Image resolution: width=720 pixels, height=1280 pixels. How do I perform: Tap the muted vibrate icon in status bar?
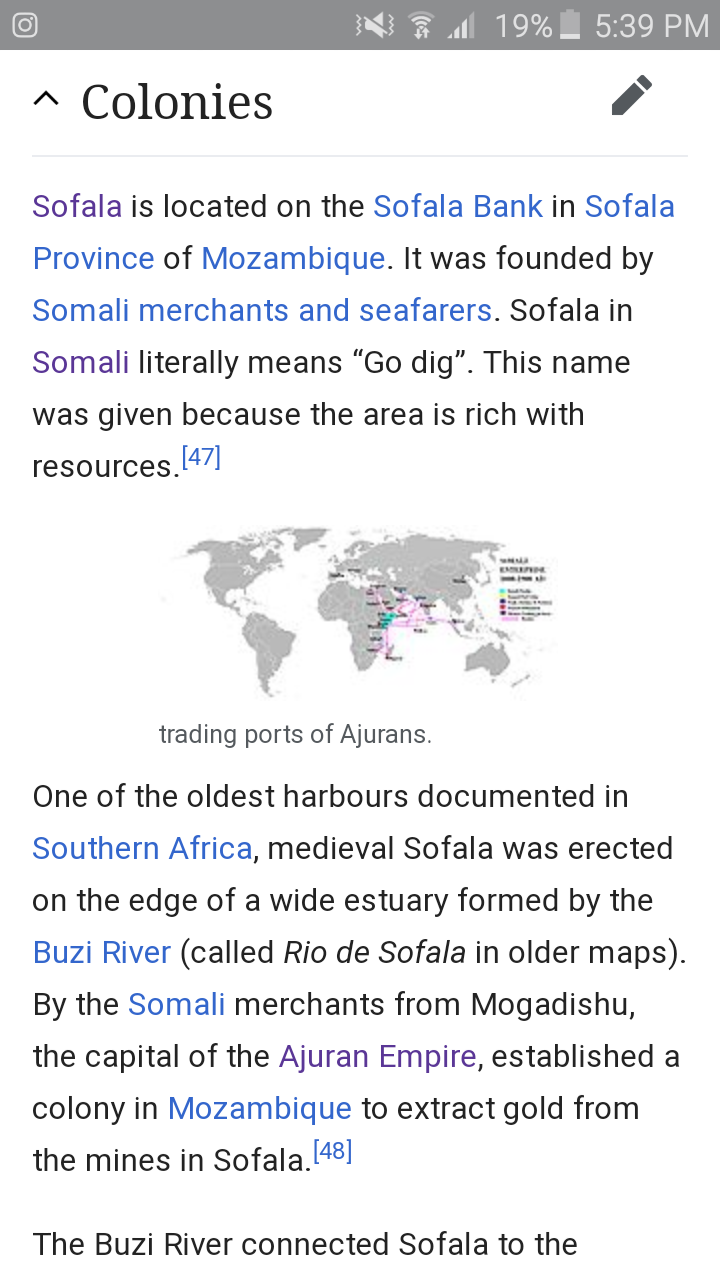375,25
